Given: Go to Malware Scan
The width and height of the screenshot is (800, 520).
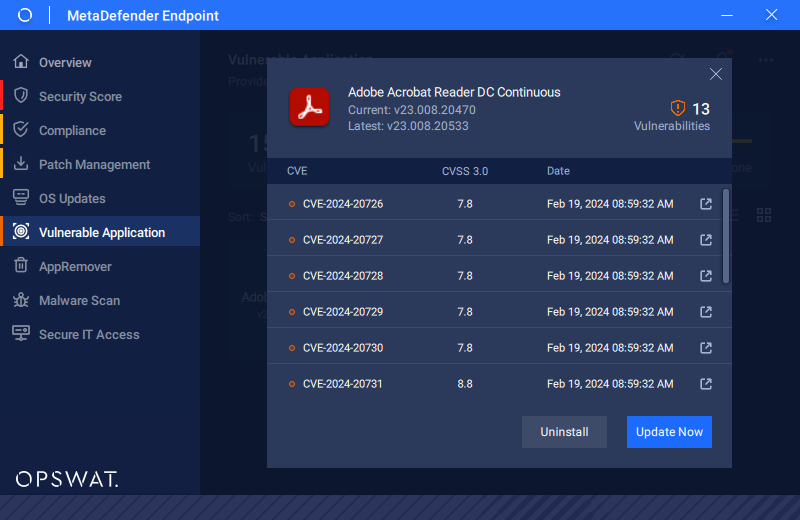Looking at the screenshot, I should (100, 301).
